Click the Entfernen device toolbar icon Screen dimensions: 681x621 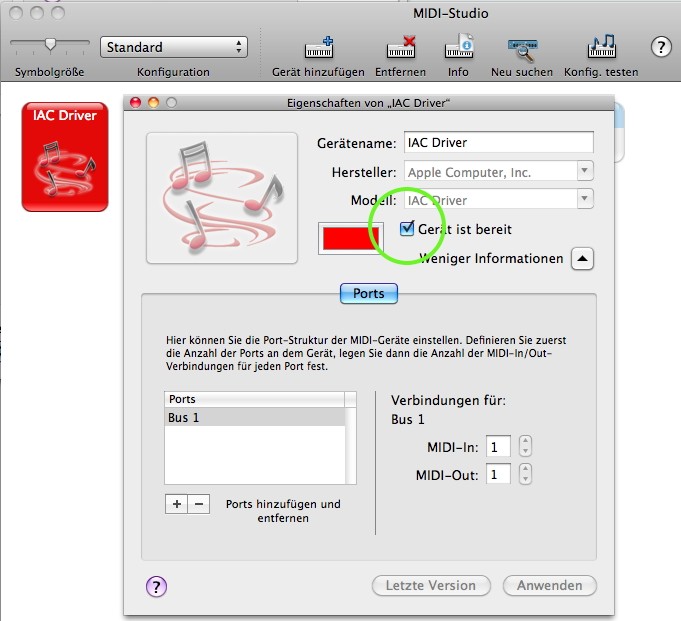point(400,47)
